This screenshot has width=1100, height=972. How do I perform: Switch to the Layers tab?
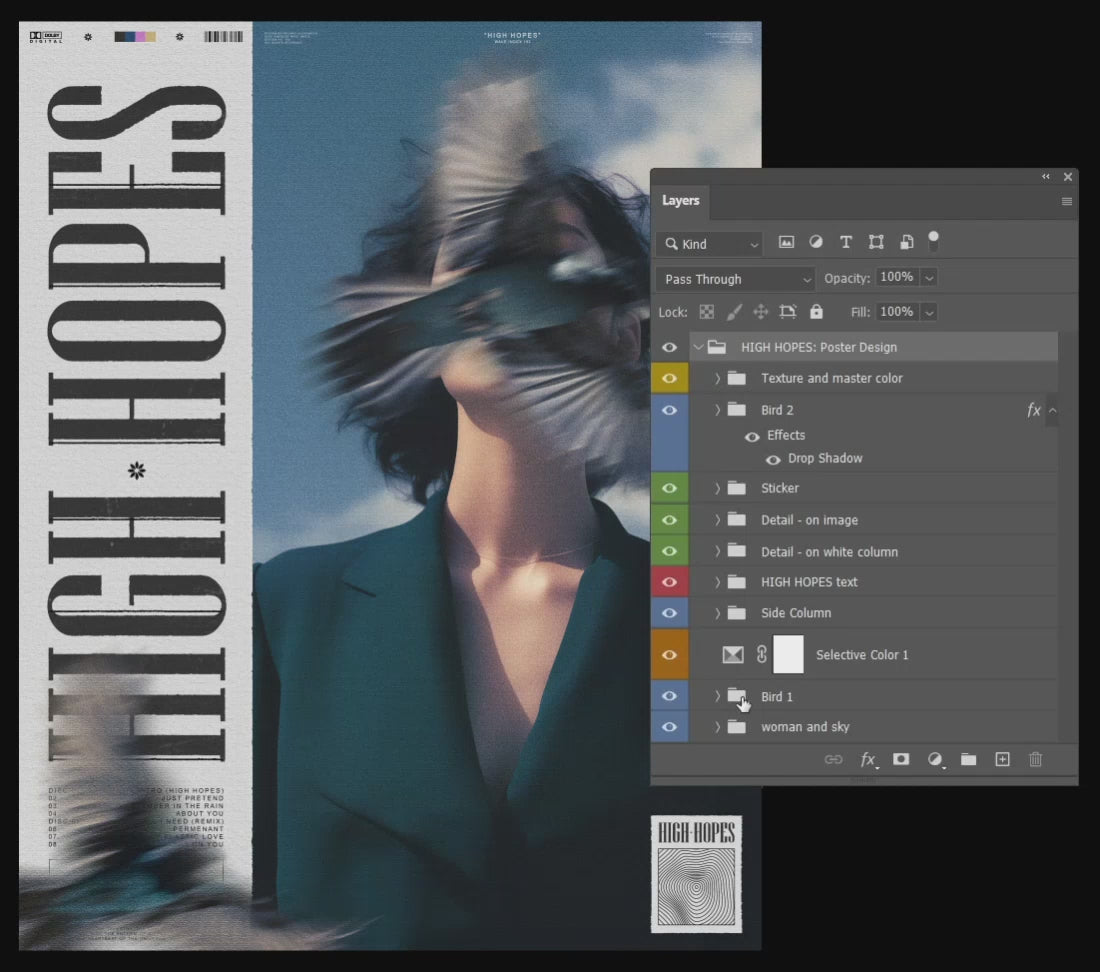(680, 201)
